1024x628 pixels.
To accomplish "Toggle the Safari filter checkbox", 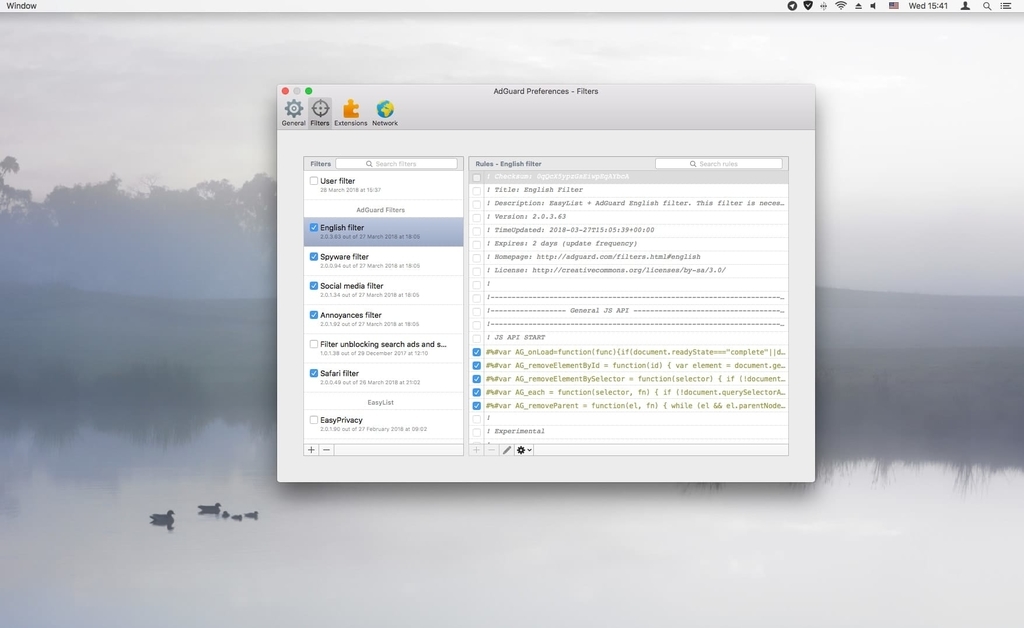I will click(314, 373).
